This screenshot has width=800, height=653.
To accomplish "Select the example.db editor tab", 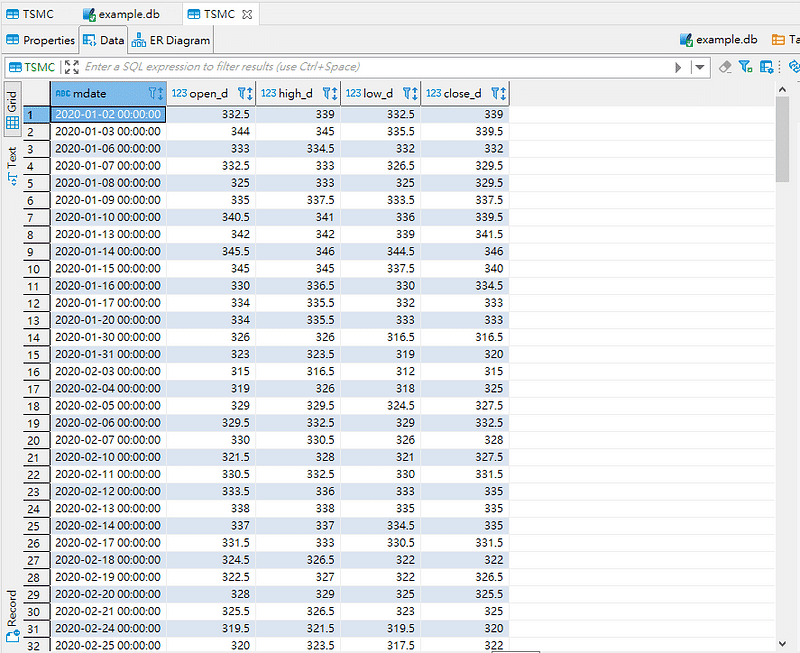I will click(x=121, y=14).
